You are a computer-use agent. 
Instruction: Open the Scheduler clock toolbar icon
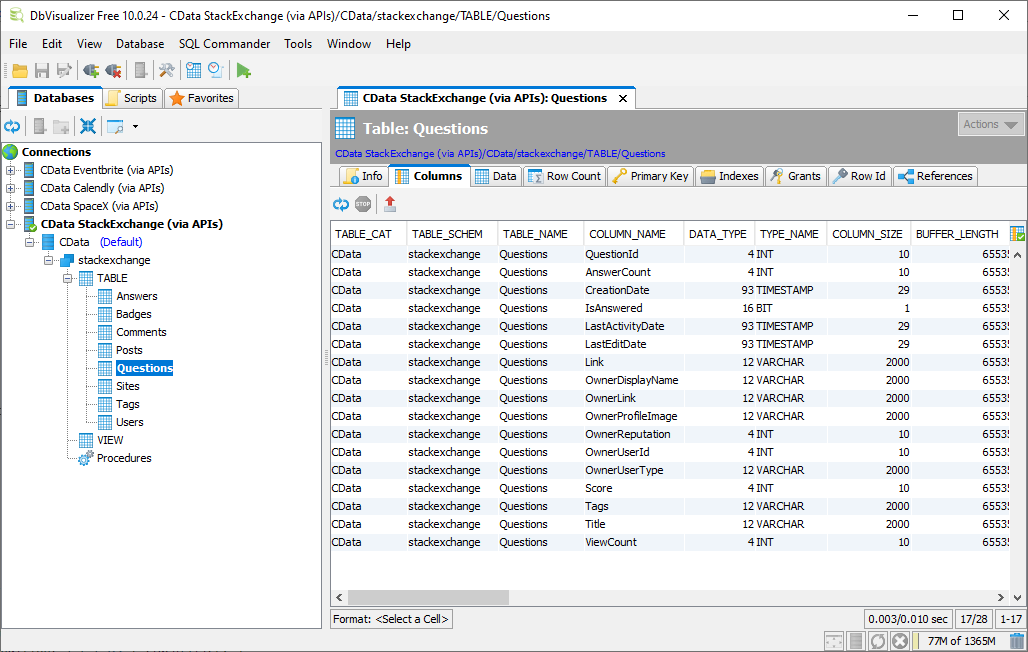(214, 69)
